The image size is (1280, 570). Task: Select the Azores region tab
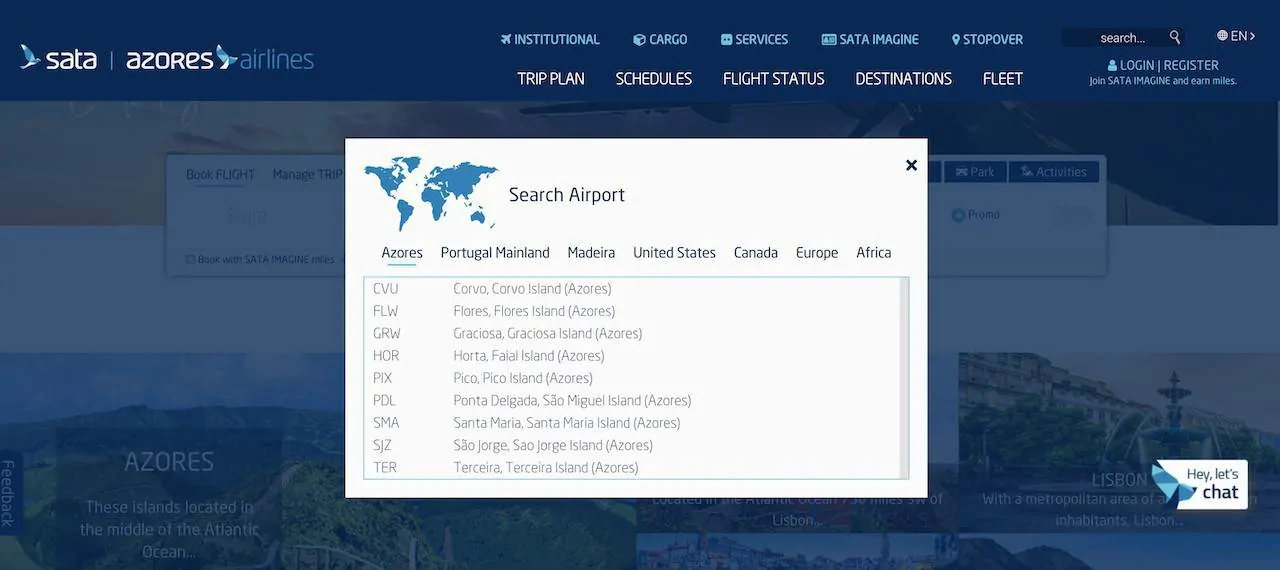(x=402, y=253)
